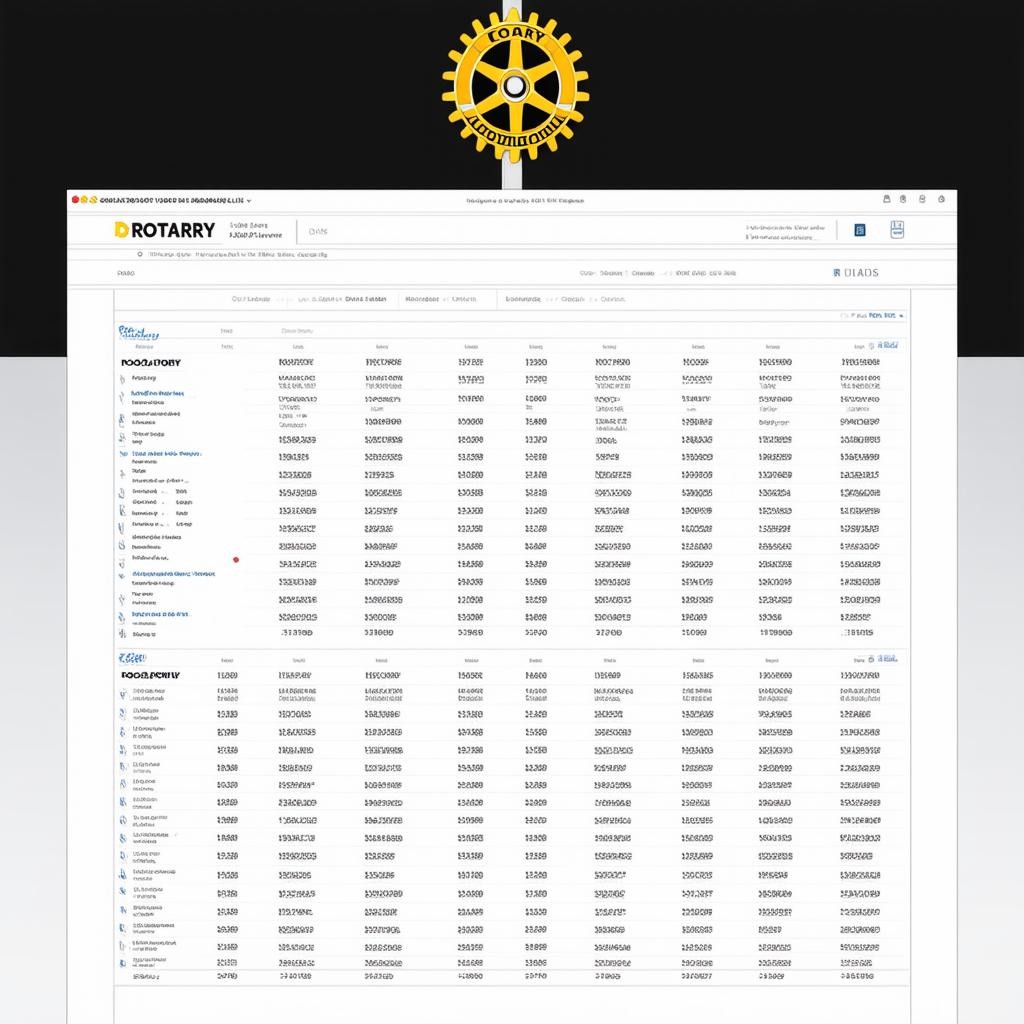Click the POOGATORY section heading
The width and height of the screenshot is (1024, 1024).
pos(151,362)
